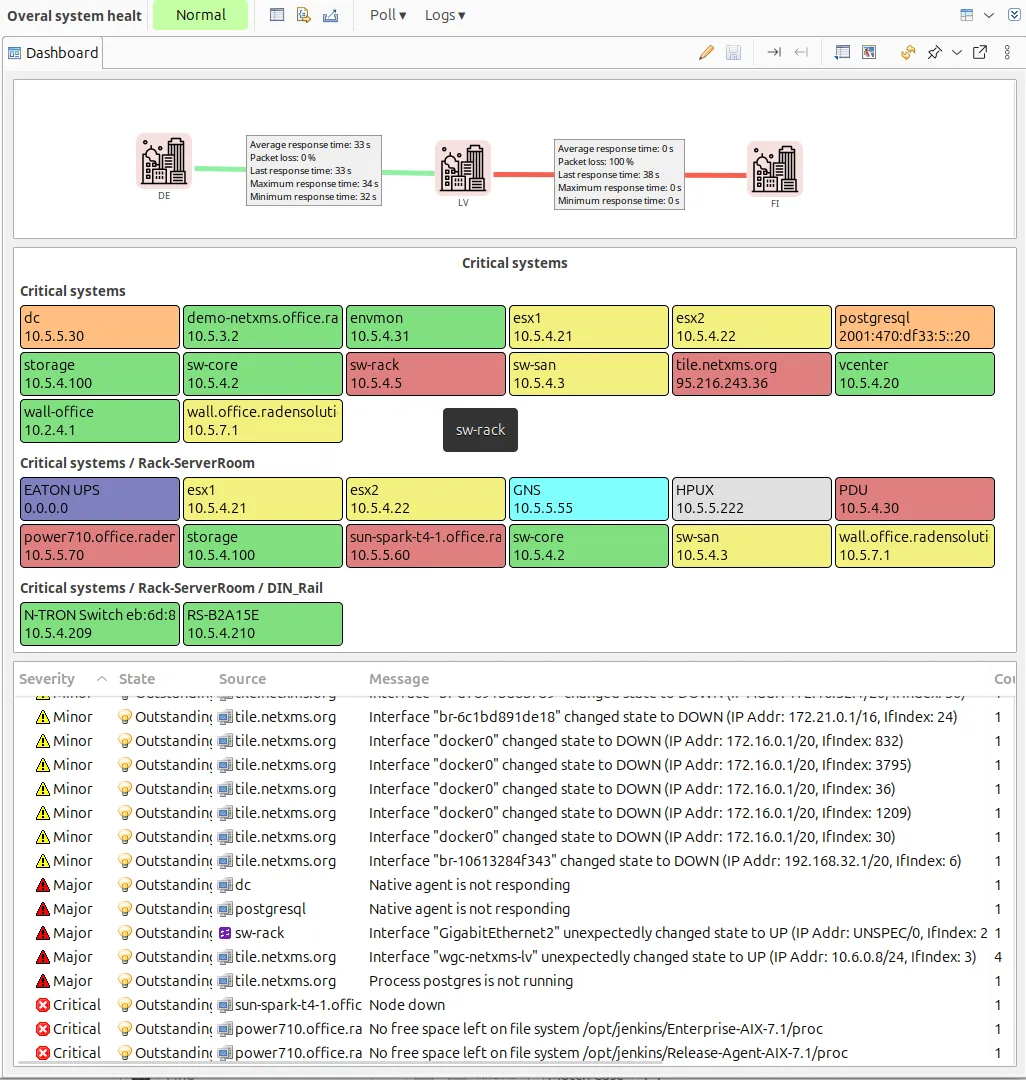Switch to the Dashboard tab

pos(53,52)
